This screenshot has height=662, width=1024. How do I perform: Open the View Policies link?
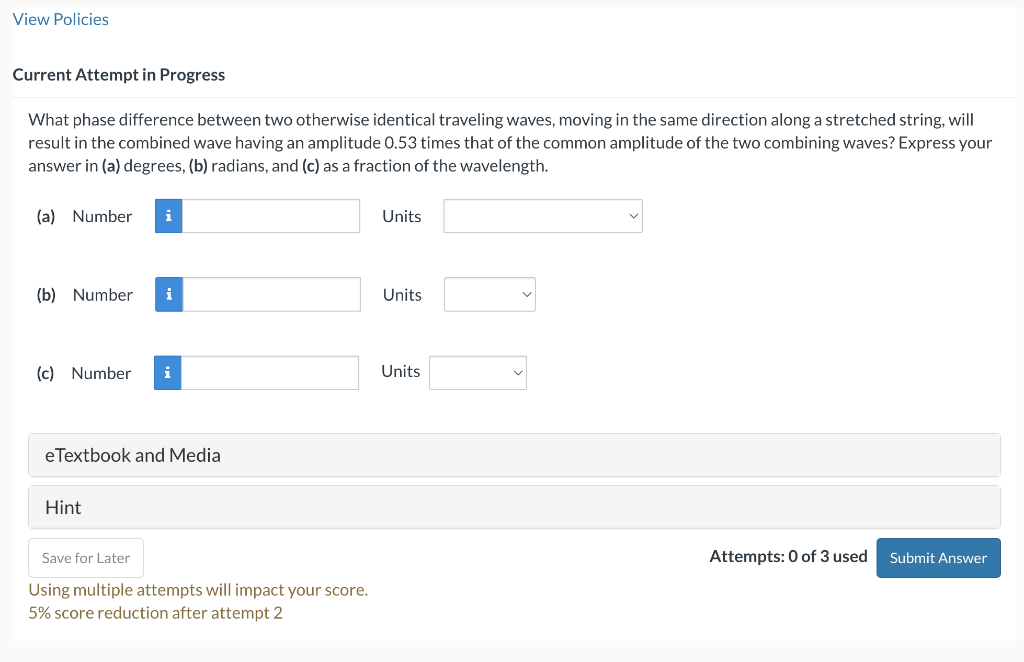coord(61,19)
